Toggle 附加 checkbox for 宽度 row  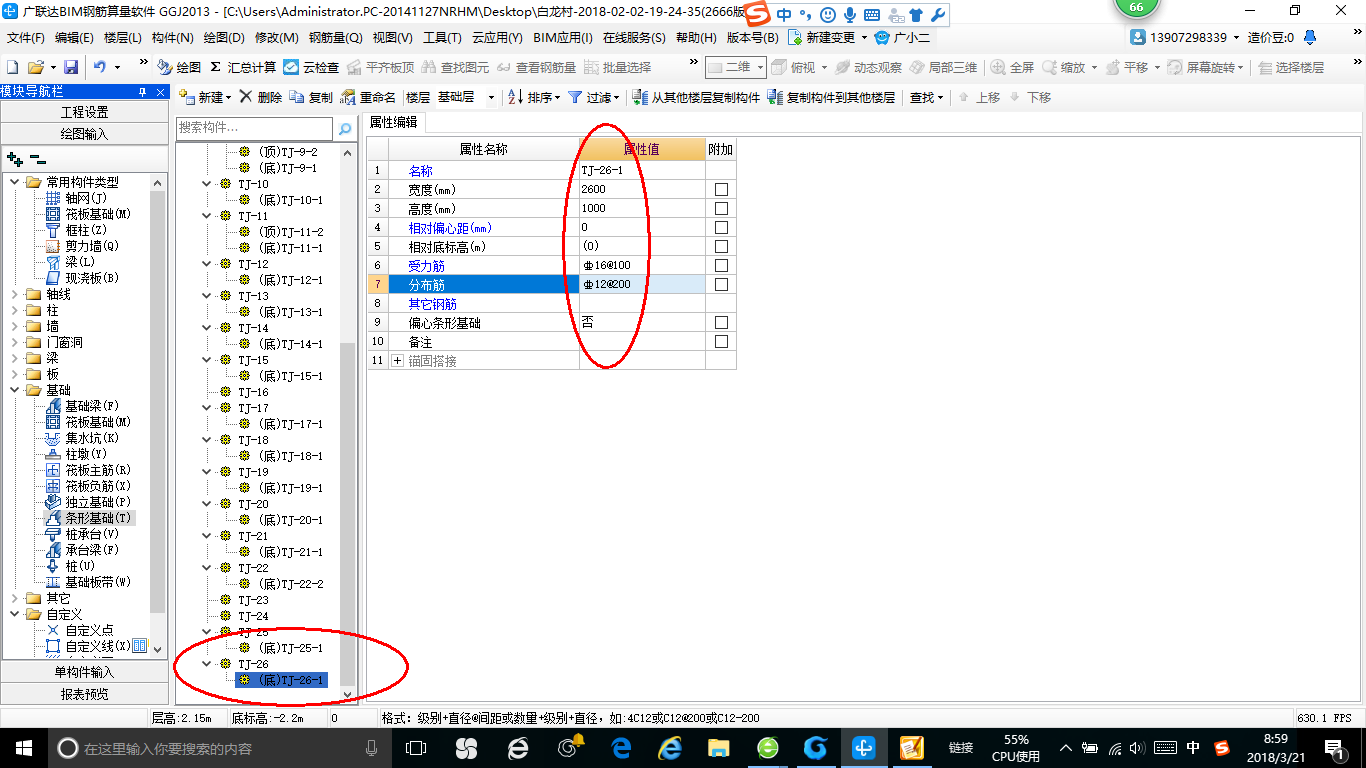(721, 189)
